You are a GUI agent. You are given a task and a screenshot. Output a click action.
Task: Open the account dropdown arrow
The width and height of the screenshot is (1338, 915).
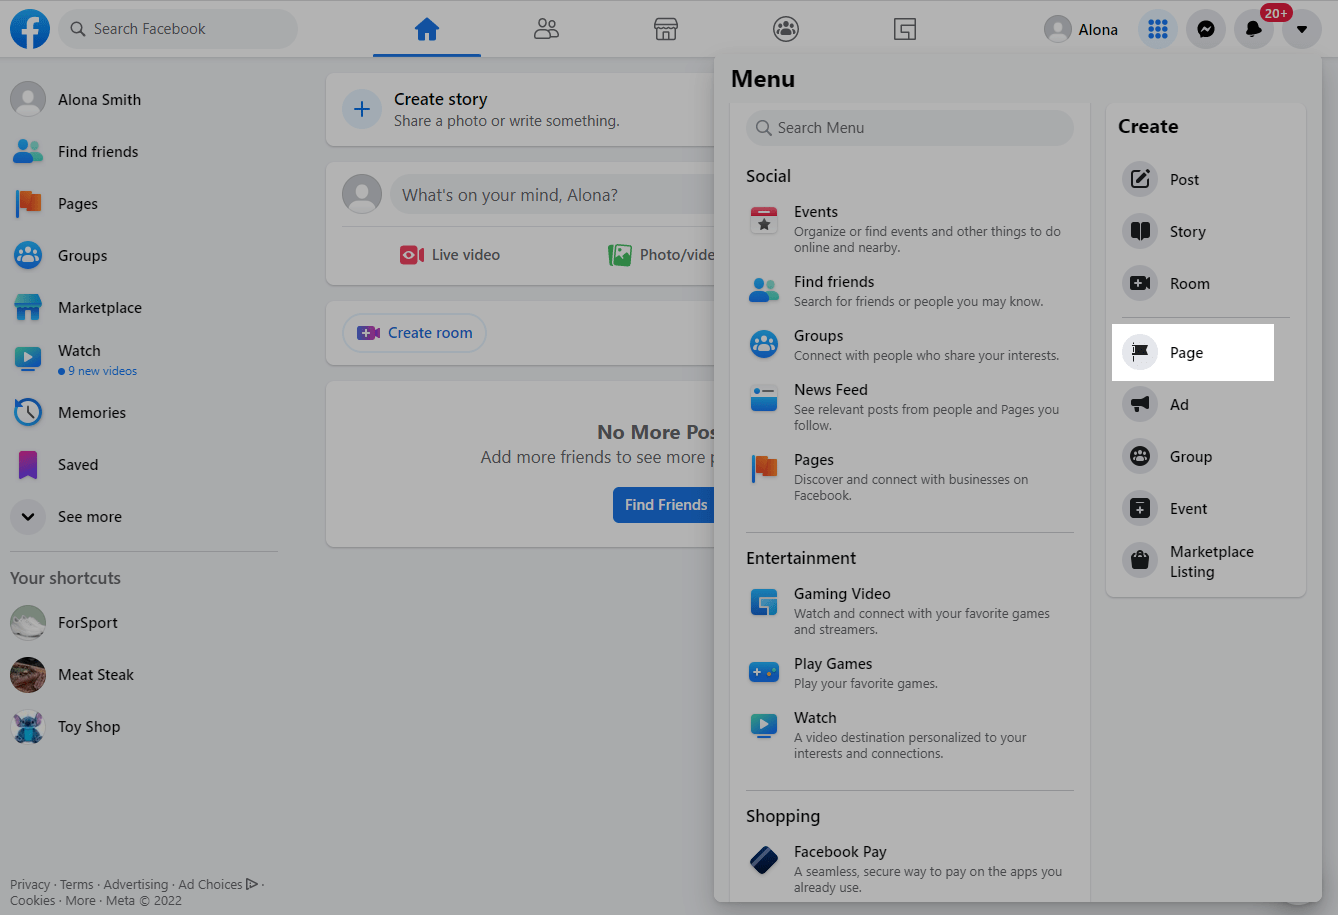(x=1301, y=30)
